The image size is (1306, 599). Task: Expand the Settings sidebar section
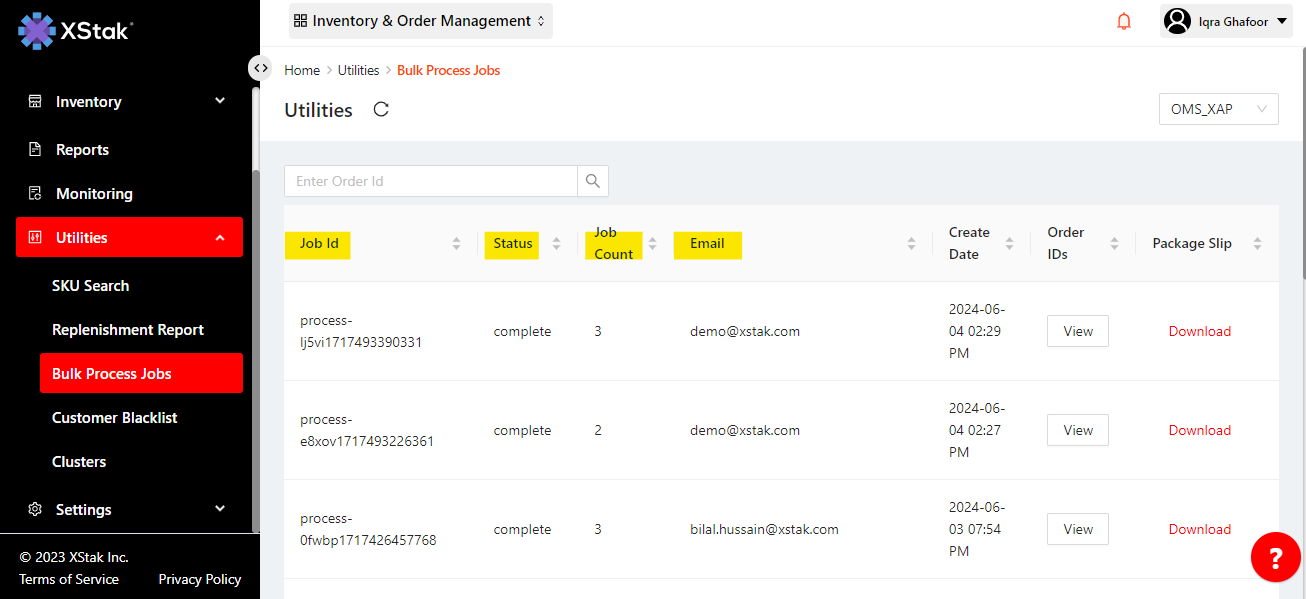(129, 510)
